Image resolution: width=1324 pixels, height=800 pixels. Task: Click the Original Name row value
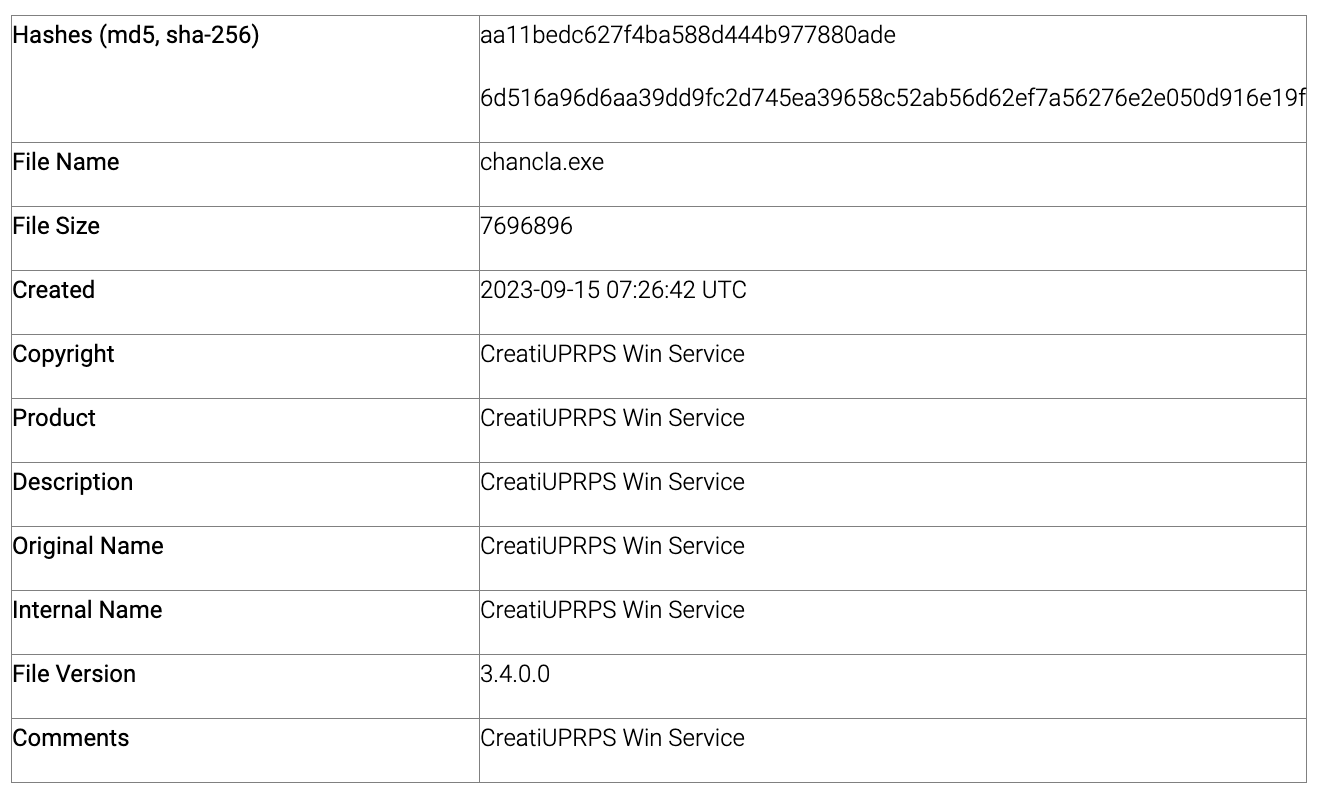coord(613,546)
